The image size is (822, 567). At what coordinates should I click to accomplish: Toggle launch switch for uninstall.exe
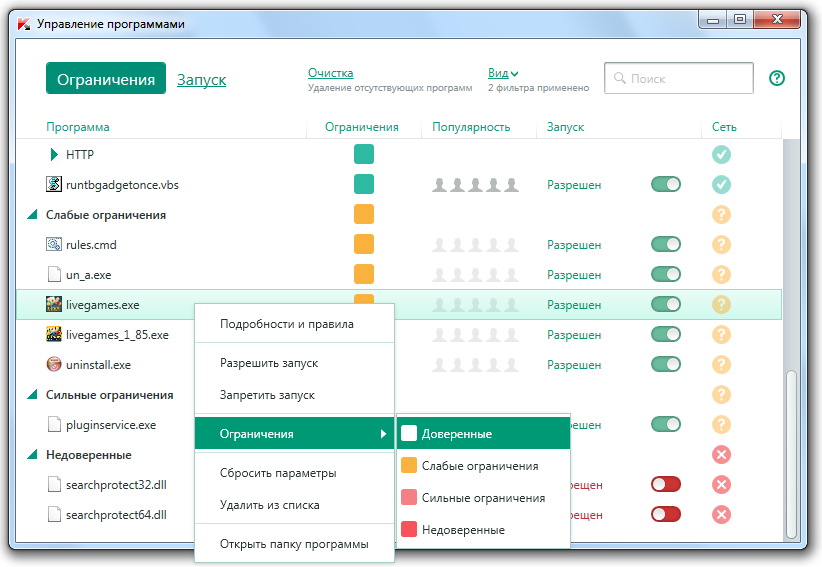coord(666,364)
